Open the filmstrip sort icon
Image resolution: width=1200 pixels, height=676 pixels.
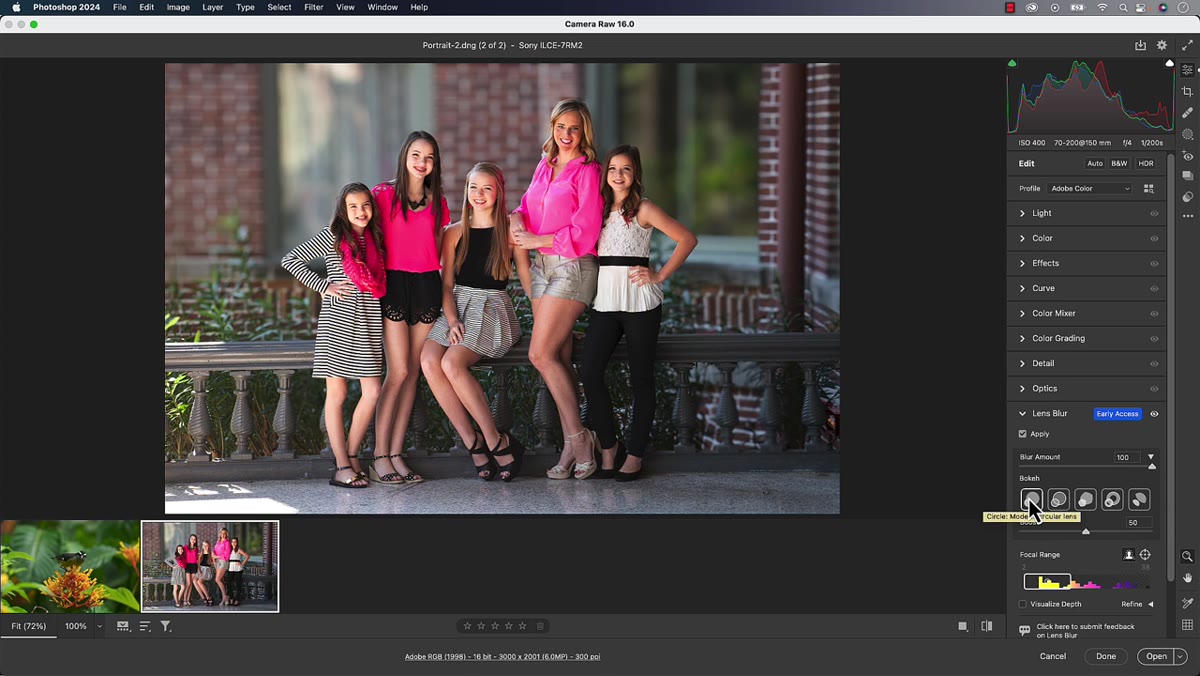[x=145, y=626]
